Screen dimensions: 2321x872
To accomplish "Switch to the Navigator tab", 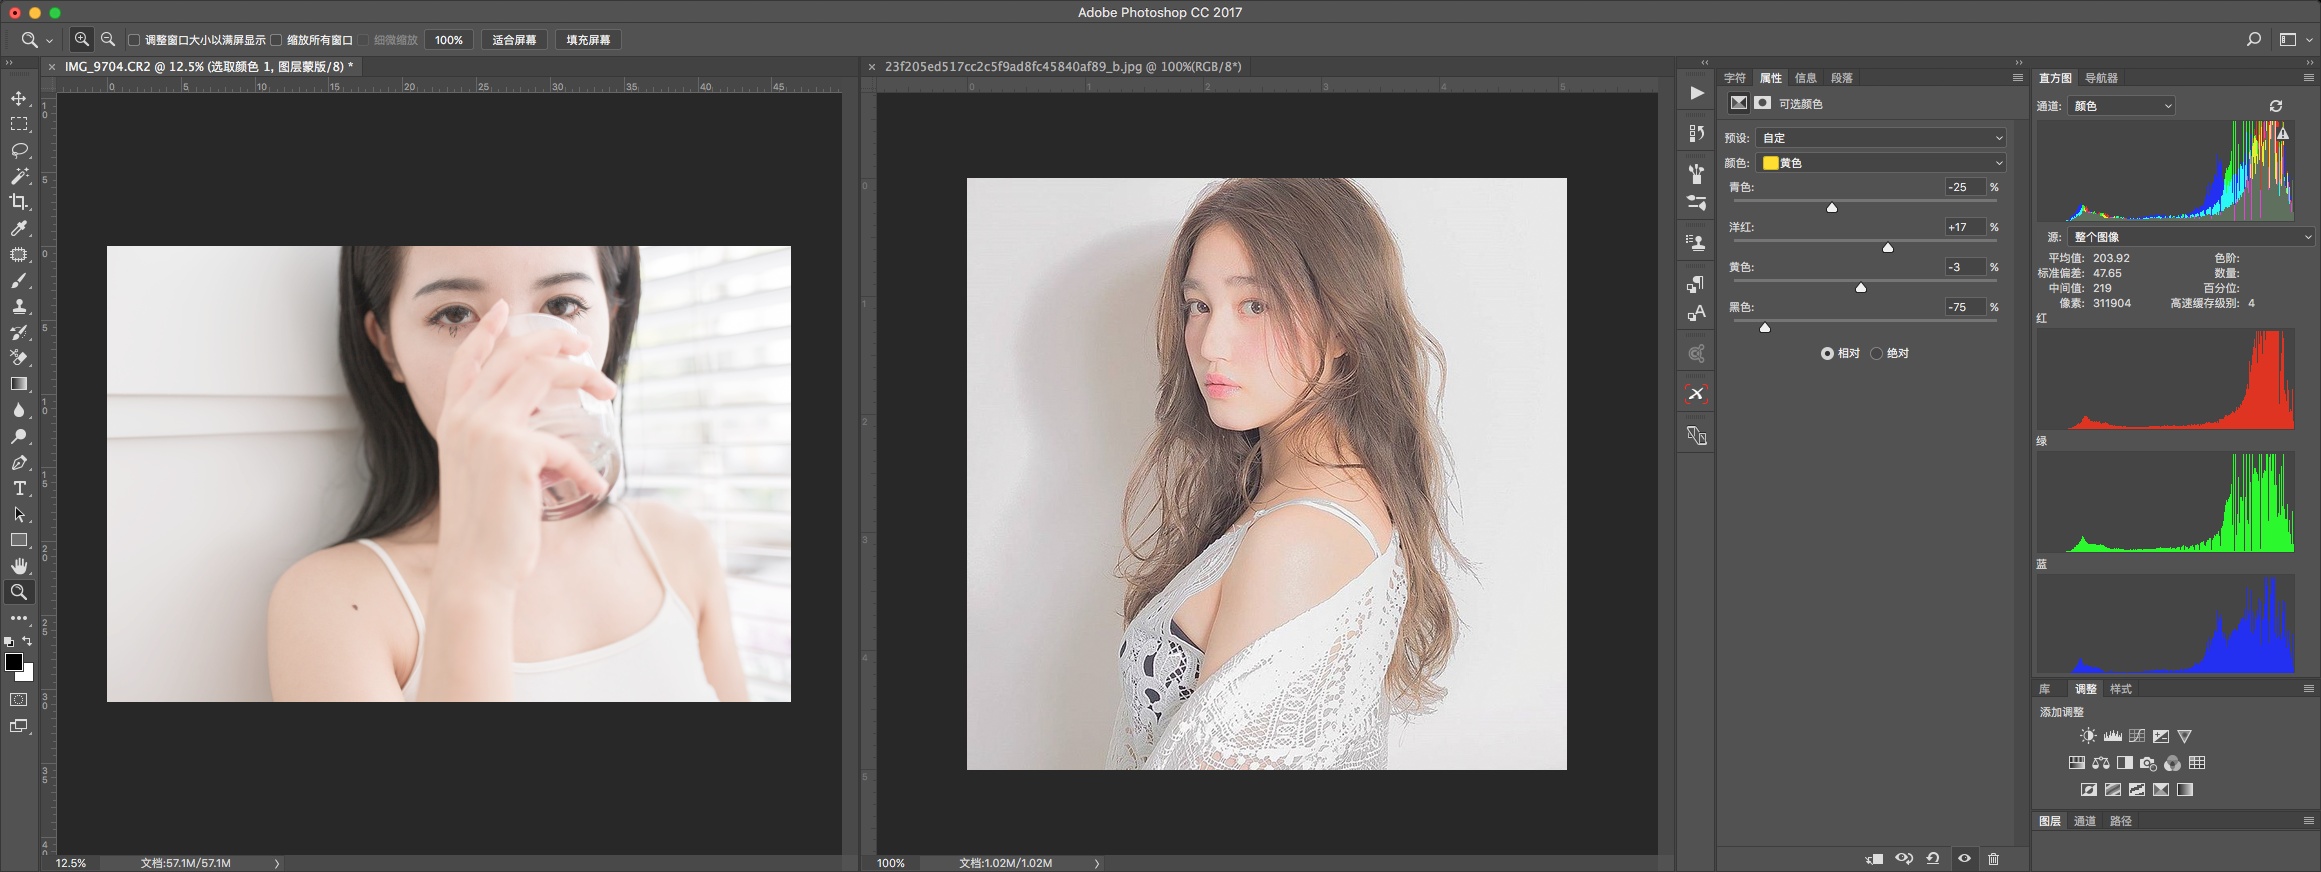I will [2101, 78].
